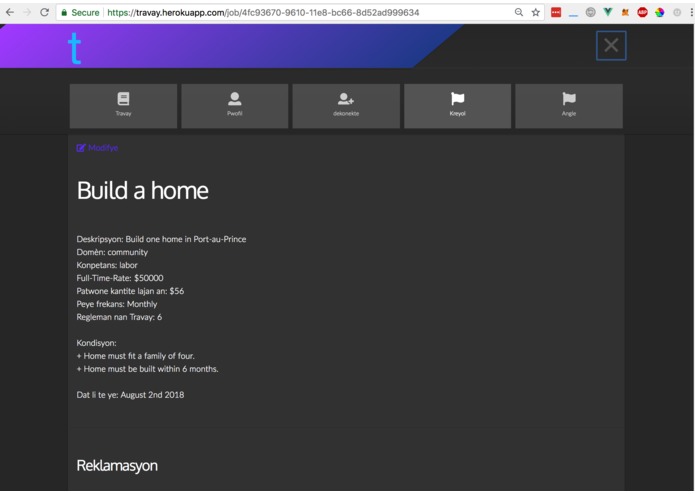Switch language to Angle
695x494 pixels.
[x=569, y=106]
